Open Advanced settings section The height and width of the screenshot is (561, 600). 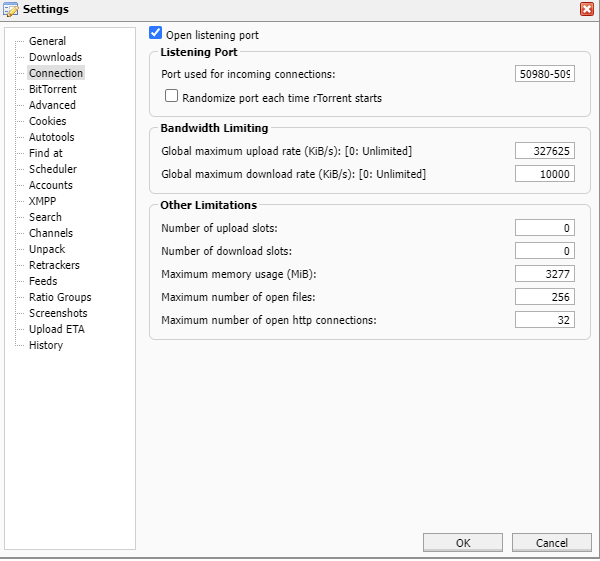[x=52, y=105]
